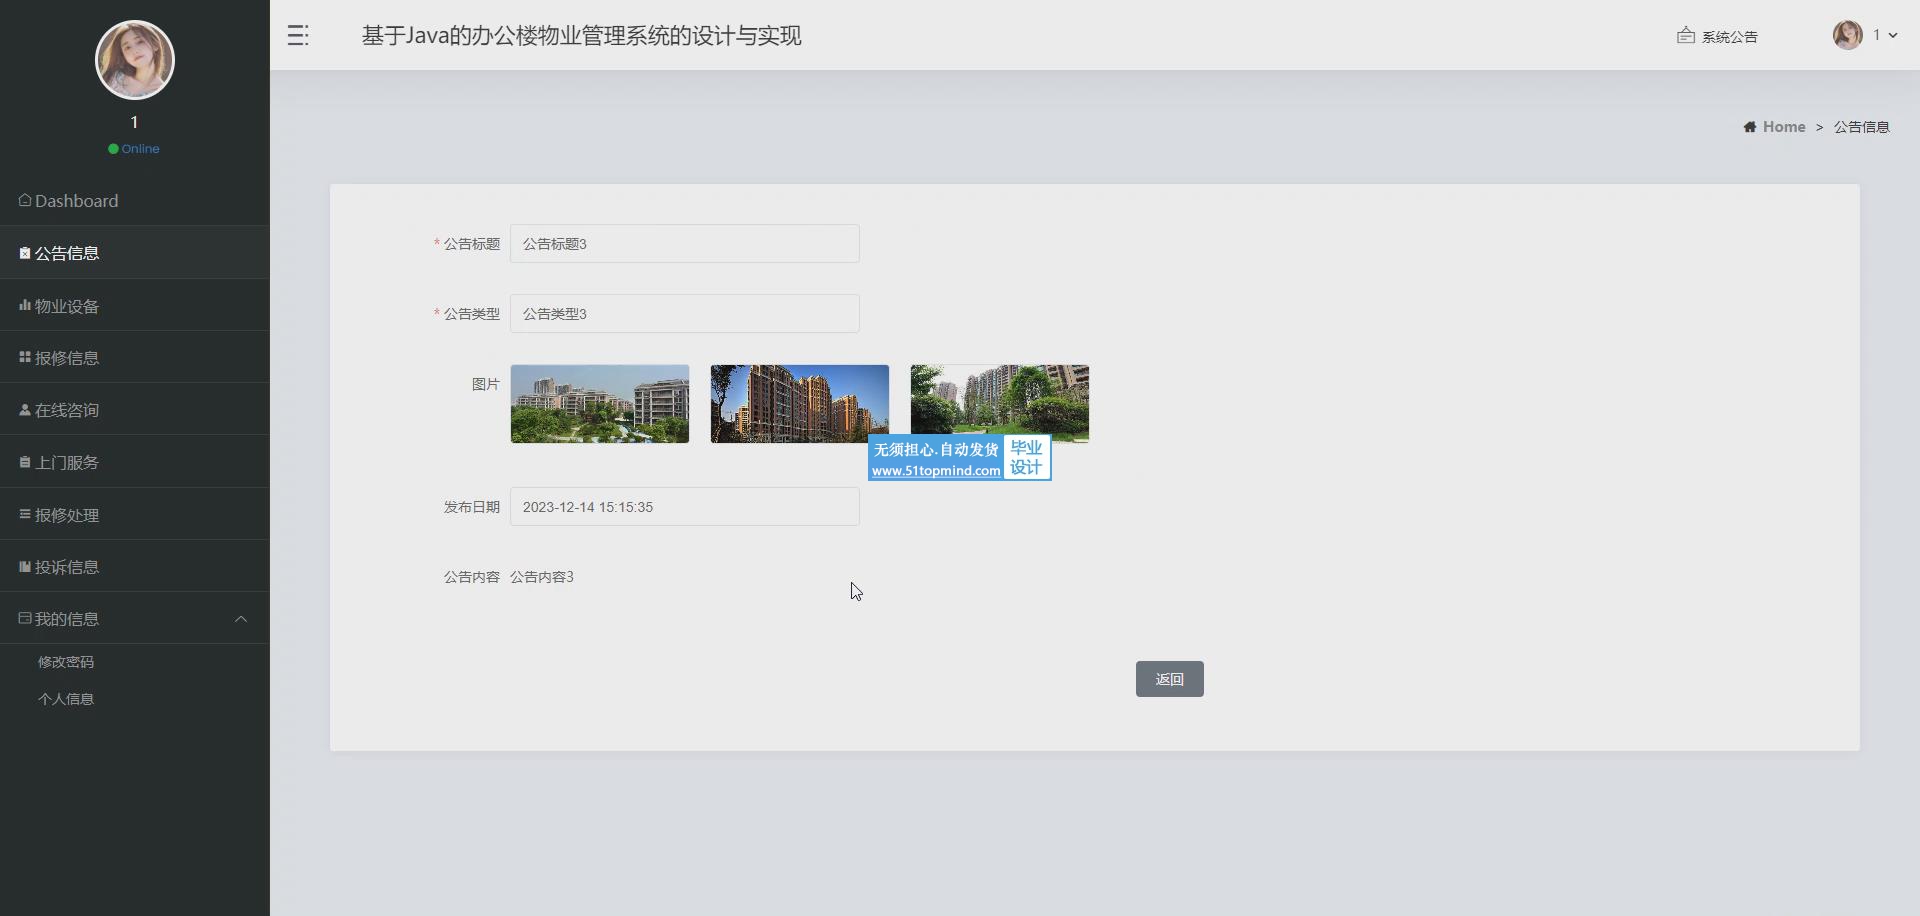Image resolution: width=1920 pixels, height=916 pixels.
Task: Focus the 公告类型 input field
Action: (x=685, y=314)
